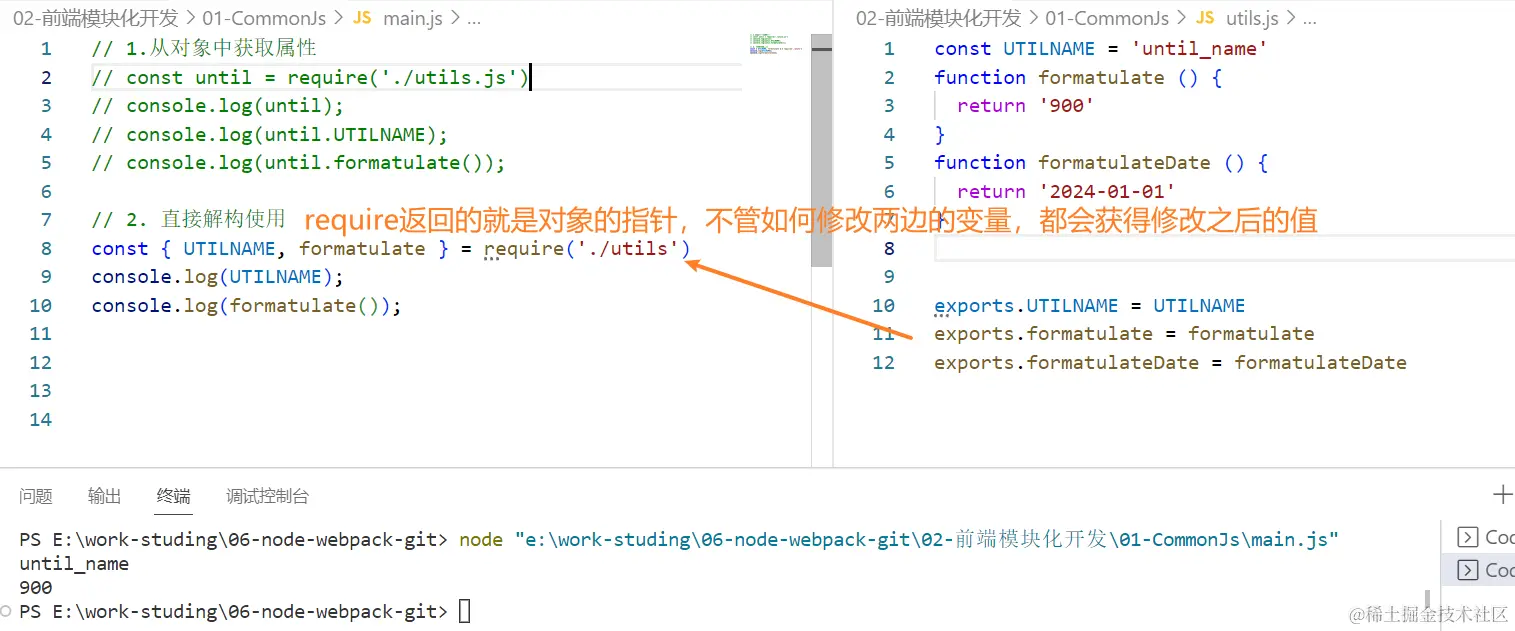Click JS file icon beside main.js breadcrumb
Viewport: 1515px width, 631px height.
(x=362, y=18)
